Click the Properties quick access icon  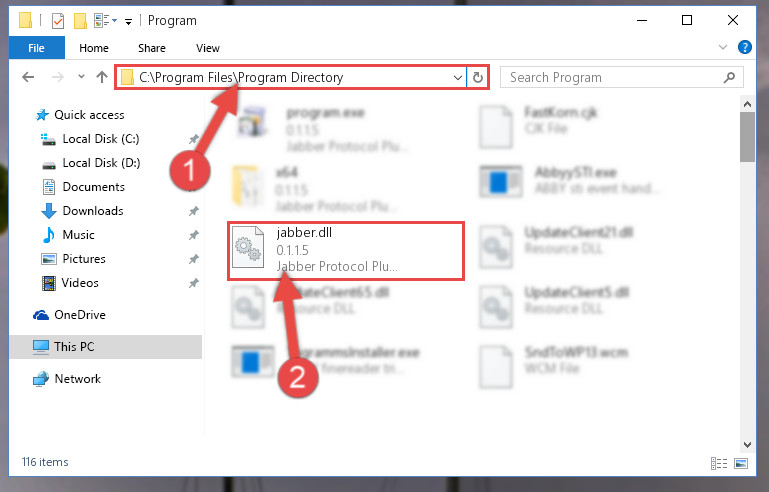[x=58, y=21]
